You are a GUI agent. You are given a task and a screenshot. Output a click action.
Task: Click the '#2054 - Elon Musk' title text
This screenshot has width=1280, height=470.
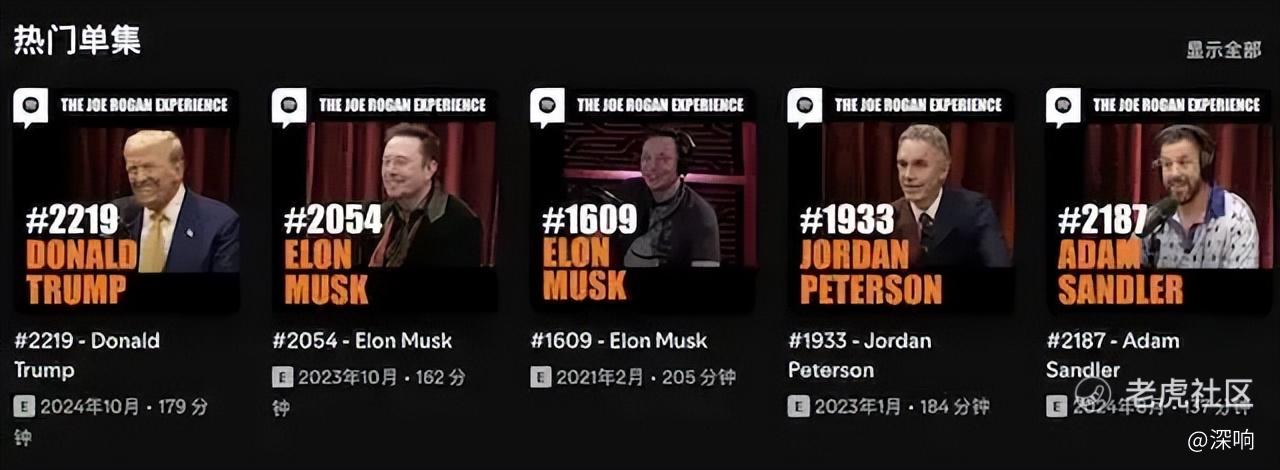(x=362, y=341)
